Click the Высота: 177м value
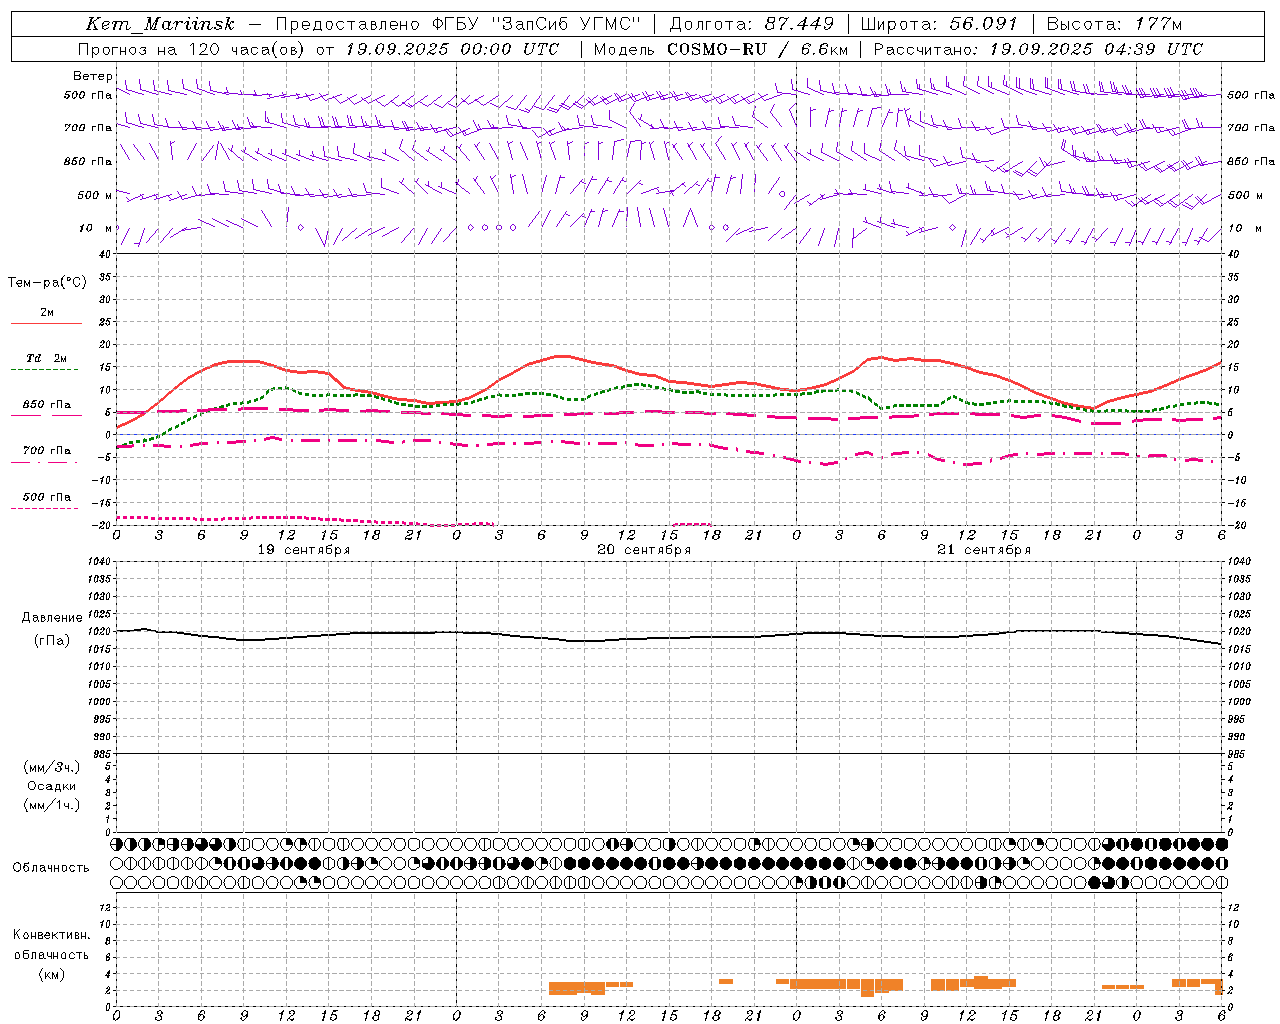This screenshot has height=1024, width=1280. (x=1114, y=24)
